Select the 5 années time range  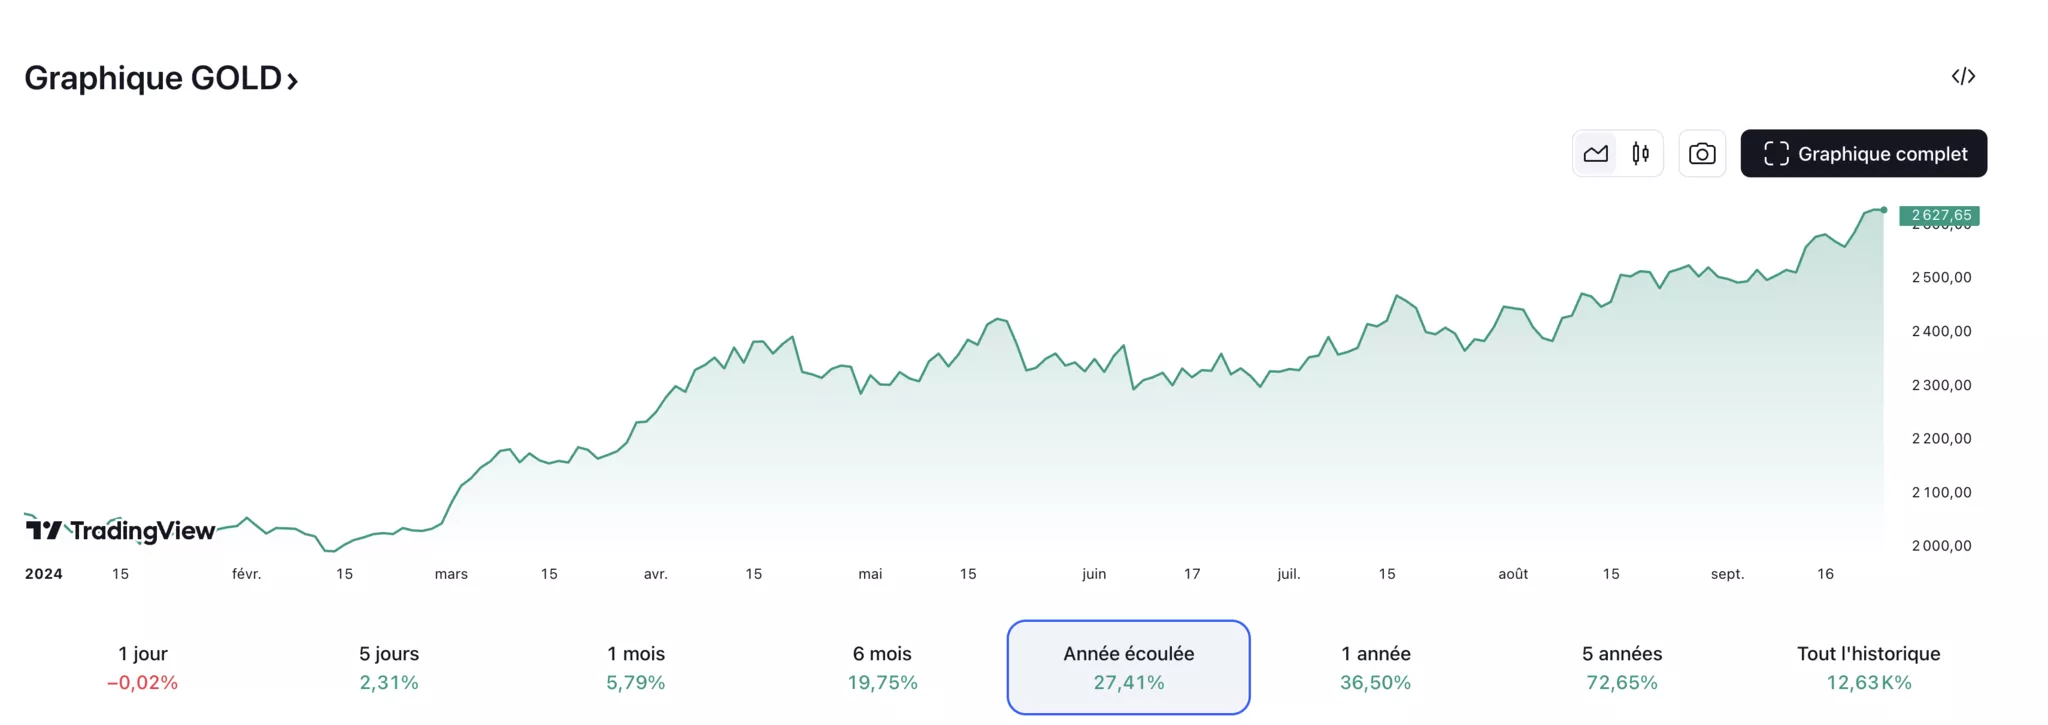tap(1622, 667)
